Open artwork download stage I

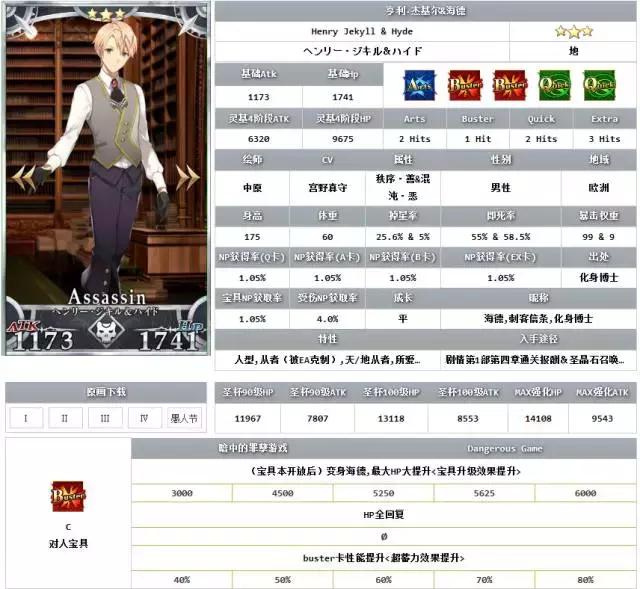click(x=26, y=418)
